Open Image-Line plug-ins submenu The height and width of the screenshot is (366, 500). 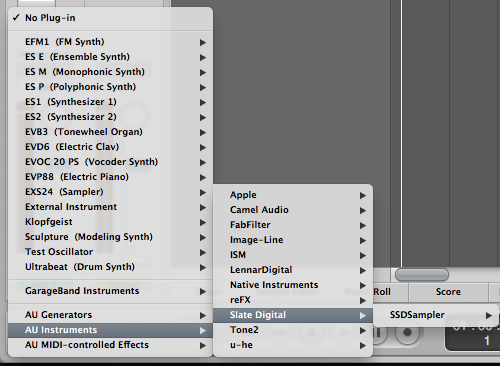pyautogui.click(x=293, y=240)
